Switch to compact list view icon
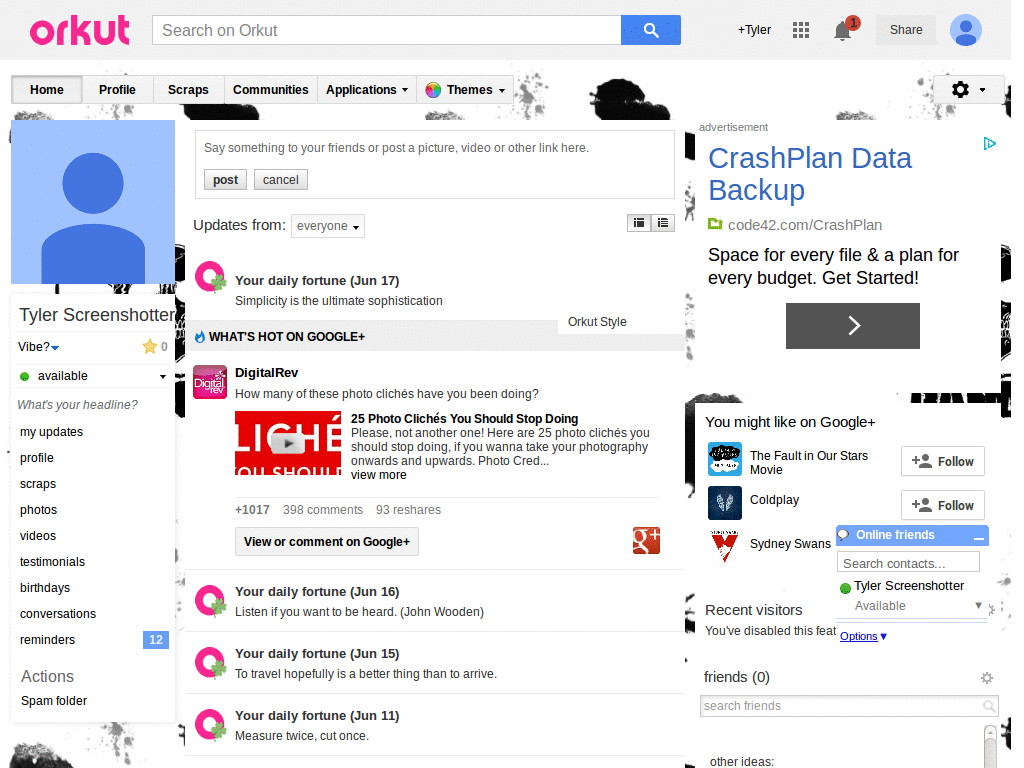 [663, 223]
